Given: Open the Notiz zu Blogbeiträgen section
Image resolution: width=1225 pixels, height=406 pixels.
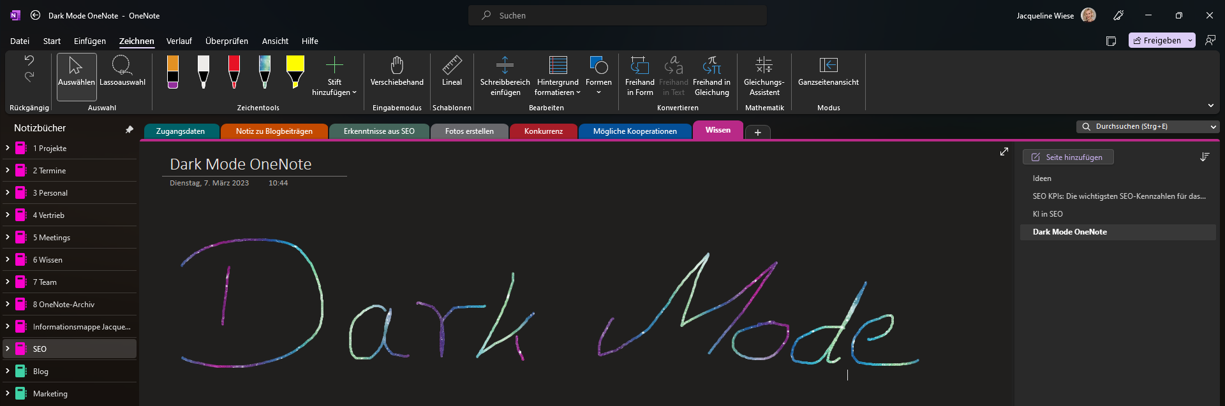Looking at the screenshot, I should click(x=274, y=131).
